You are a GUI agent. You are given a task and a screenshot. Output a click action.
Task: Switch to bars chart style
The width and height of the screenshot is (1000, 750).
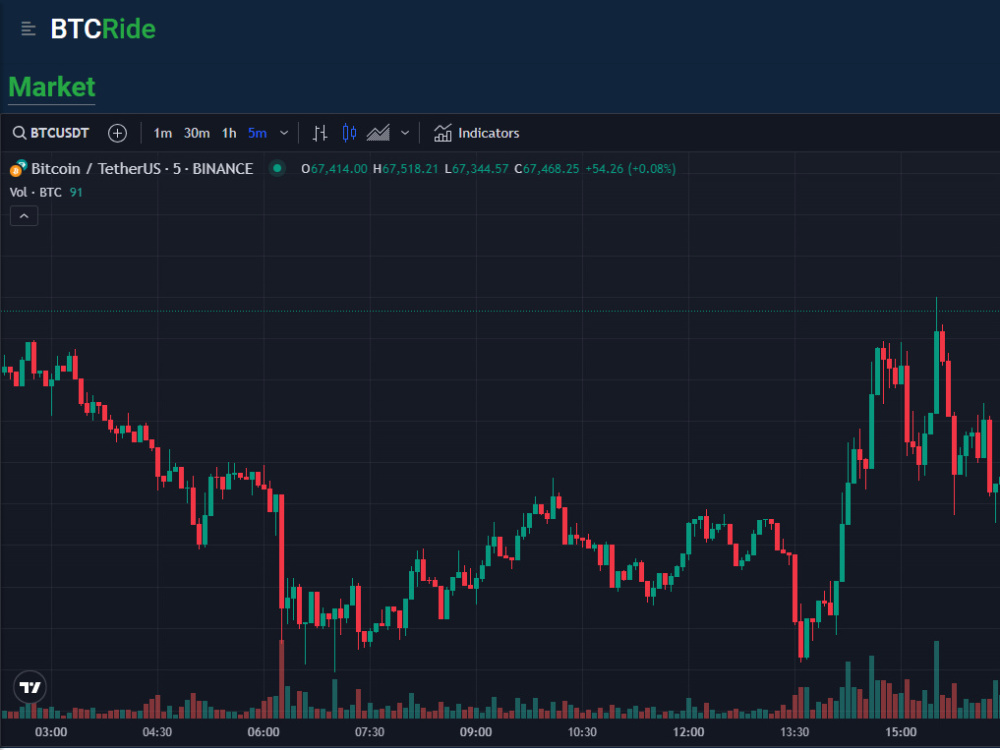click(x=320, y=133)
